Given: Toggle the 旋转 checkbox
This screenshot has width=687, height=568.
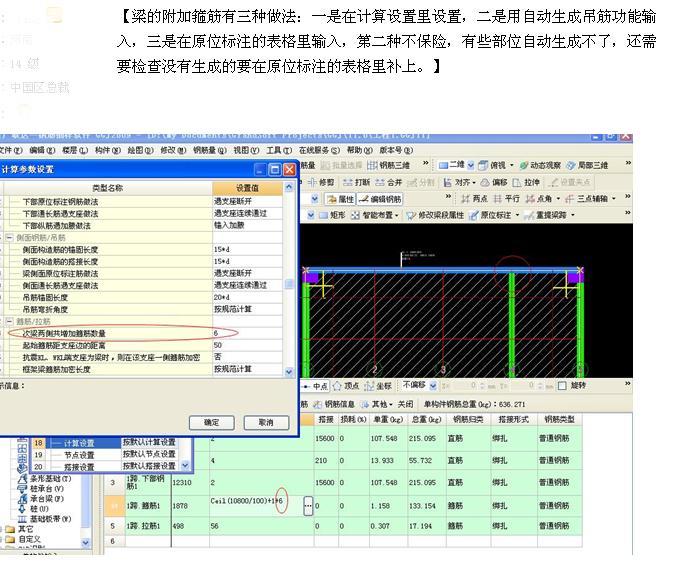Looking at the screenshot, I should coord(562,386).
